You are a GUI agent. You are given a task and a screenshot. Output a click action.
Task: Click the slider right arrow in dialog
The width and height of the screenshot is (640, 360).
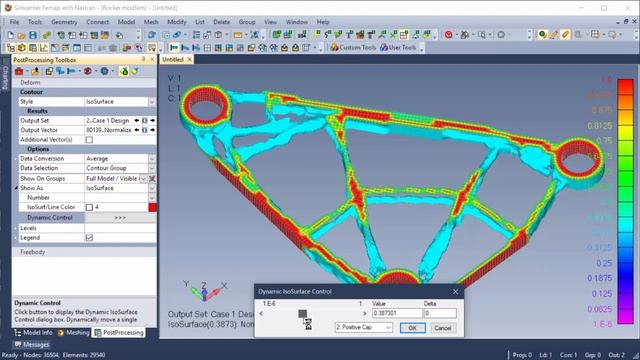364,313
